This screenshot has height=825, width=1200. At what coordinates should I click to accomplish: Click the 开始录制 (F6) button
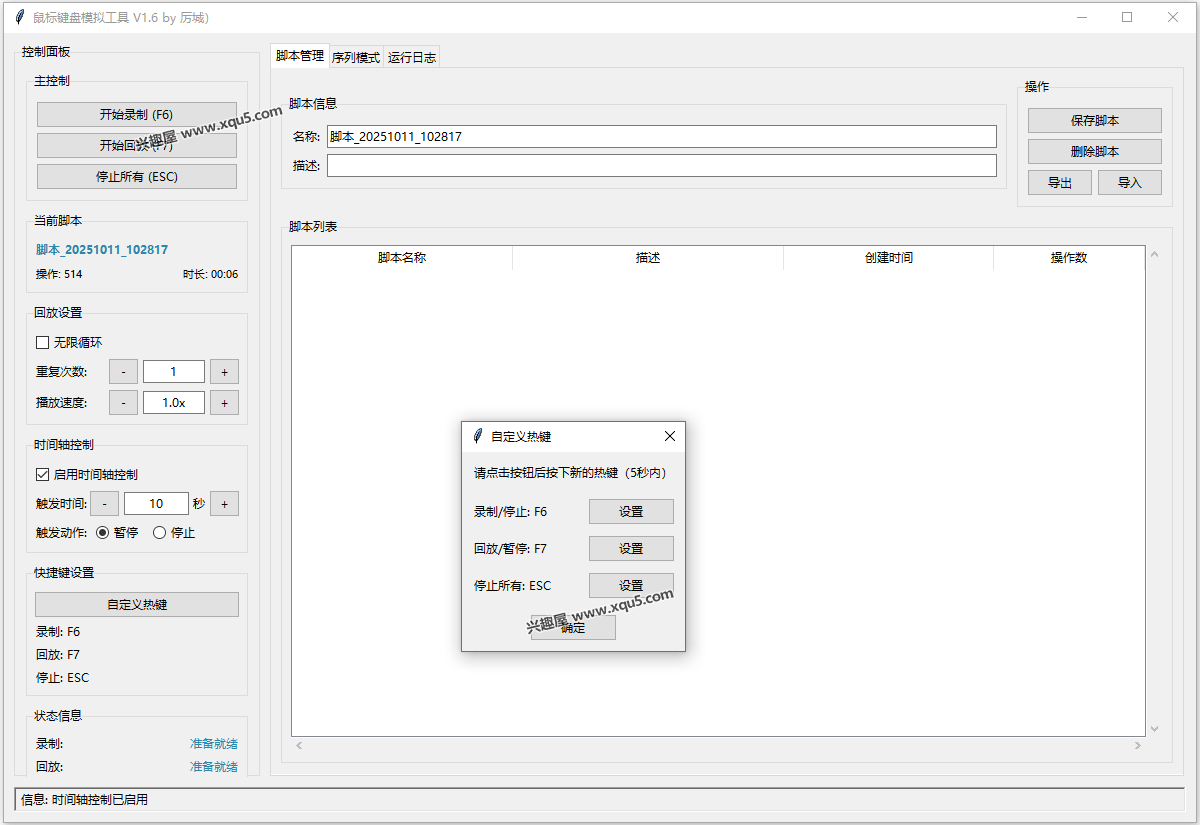click(137, 114)
